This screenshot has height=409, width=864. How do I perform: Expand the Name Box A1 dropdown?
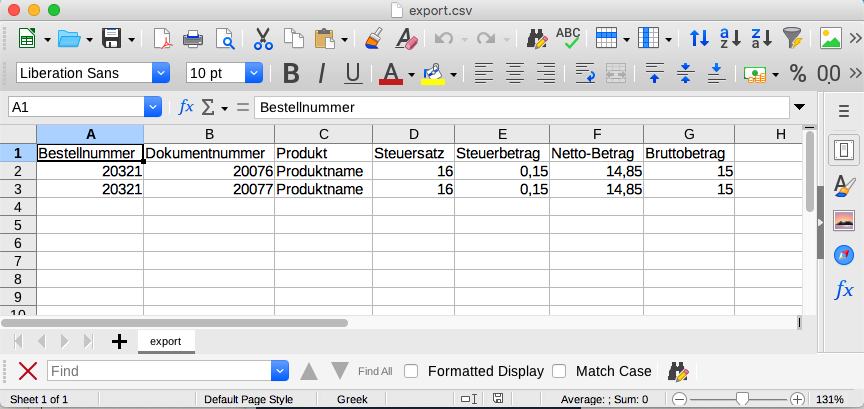click(x=152, y=107)
